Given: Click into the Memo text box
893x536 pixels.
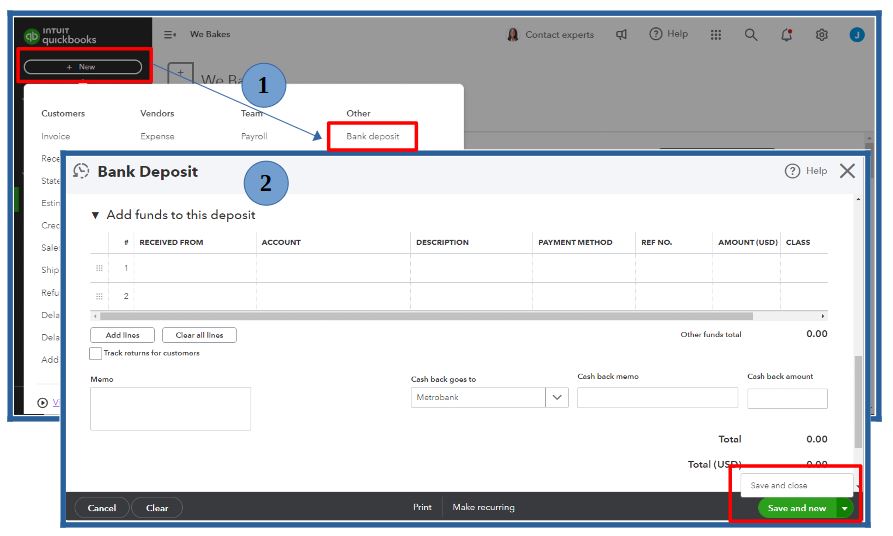Looking at the screenshot, I should pyautogui.click(x=170, y=409).
